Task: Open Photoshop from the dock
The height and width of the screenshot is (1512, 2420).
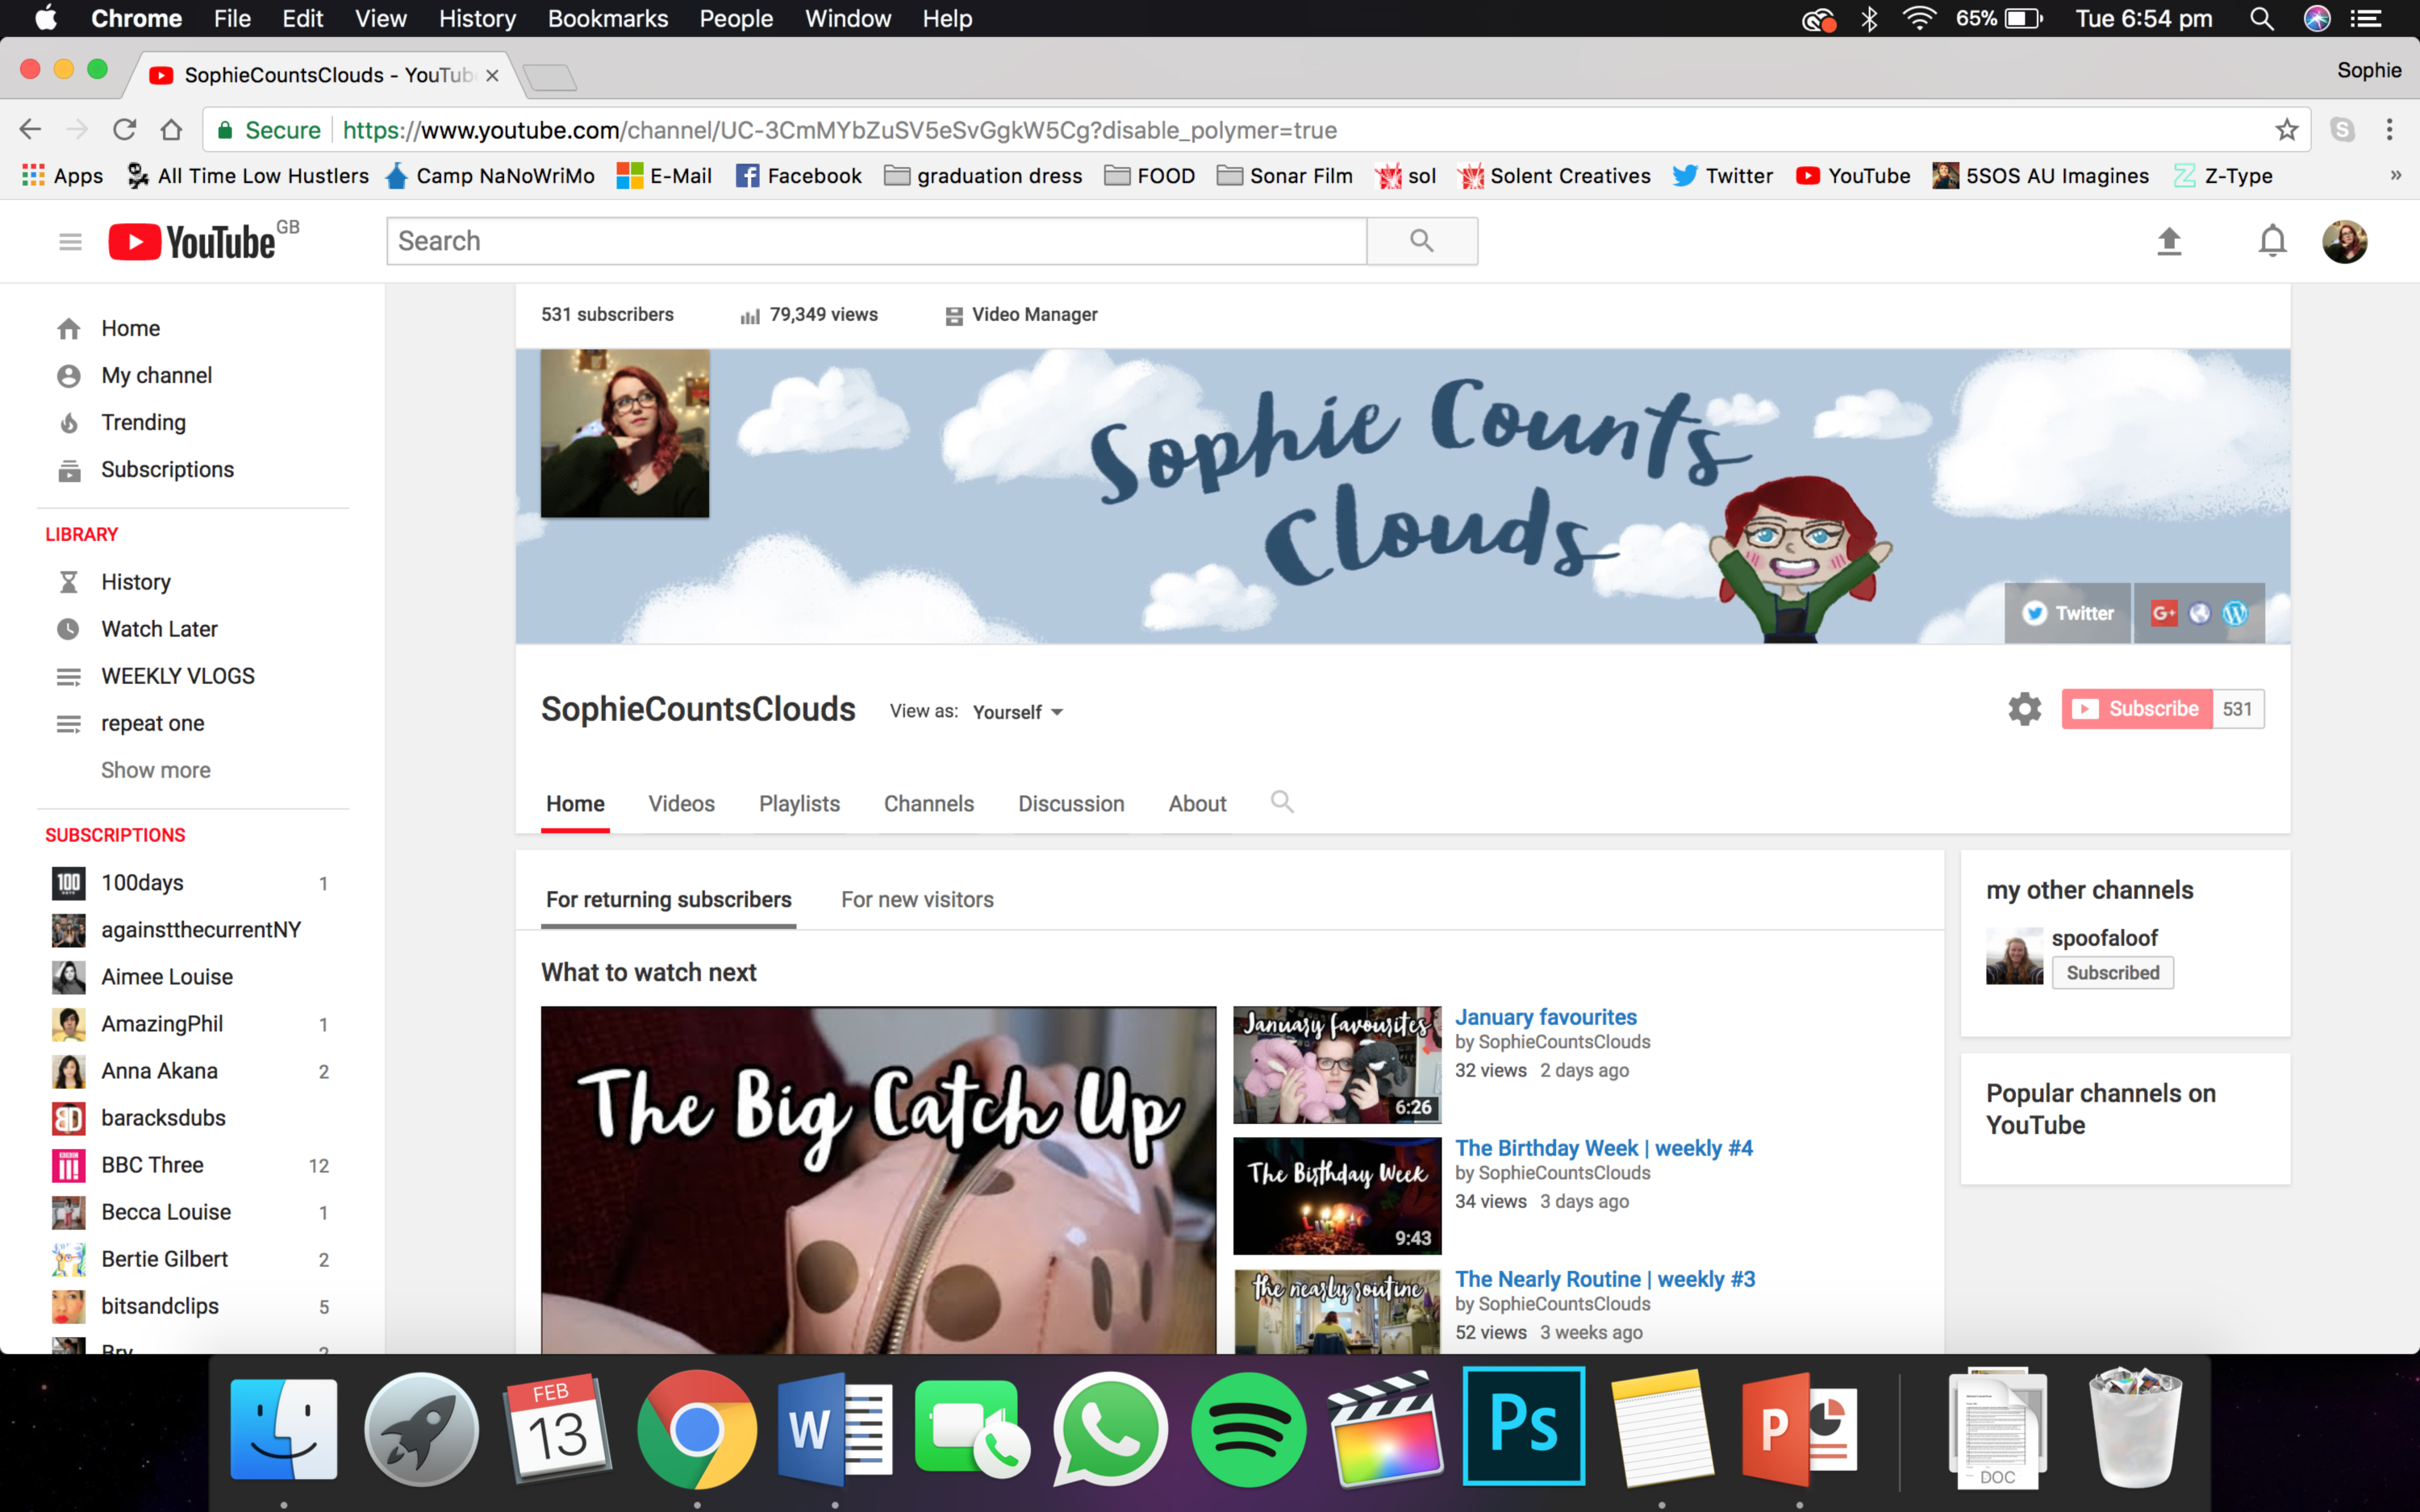Action: point(1523,1426)
